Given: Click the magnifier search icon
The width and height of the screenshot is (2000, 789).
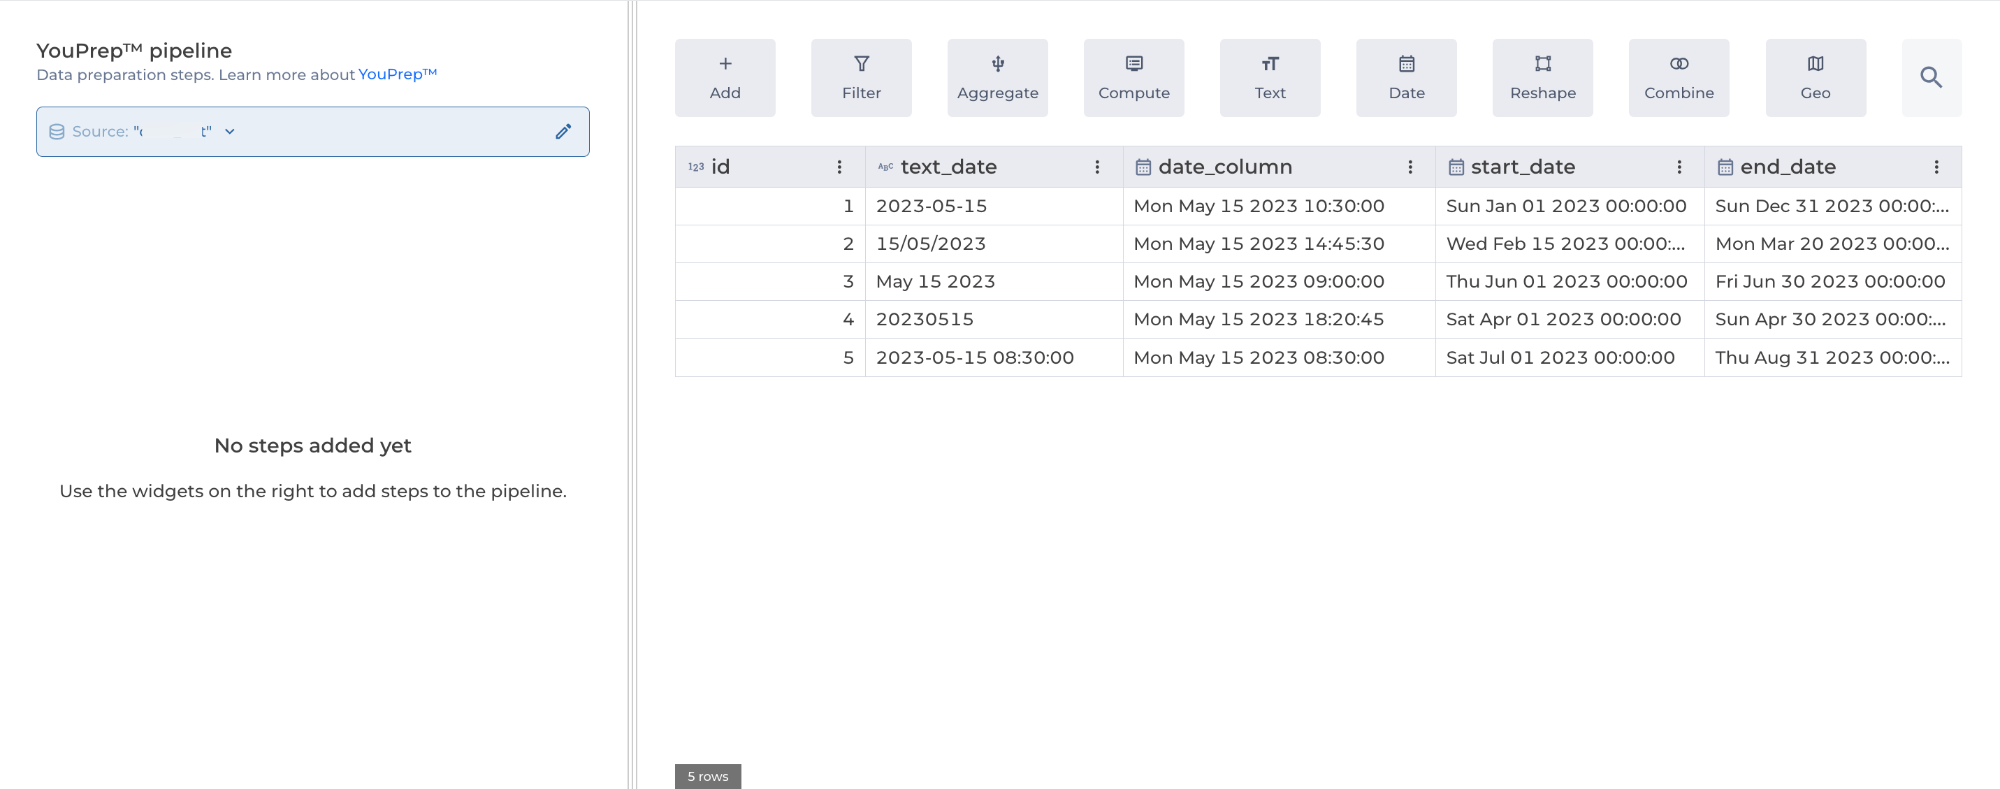Looking at the screenshot, I should [1931, 78].
